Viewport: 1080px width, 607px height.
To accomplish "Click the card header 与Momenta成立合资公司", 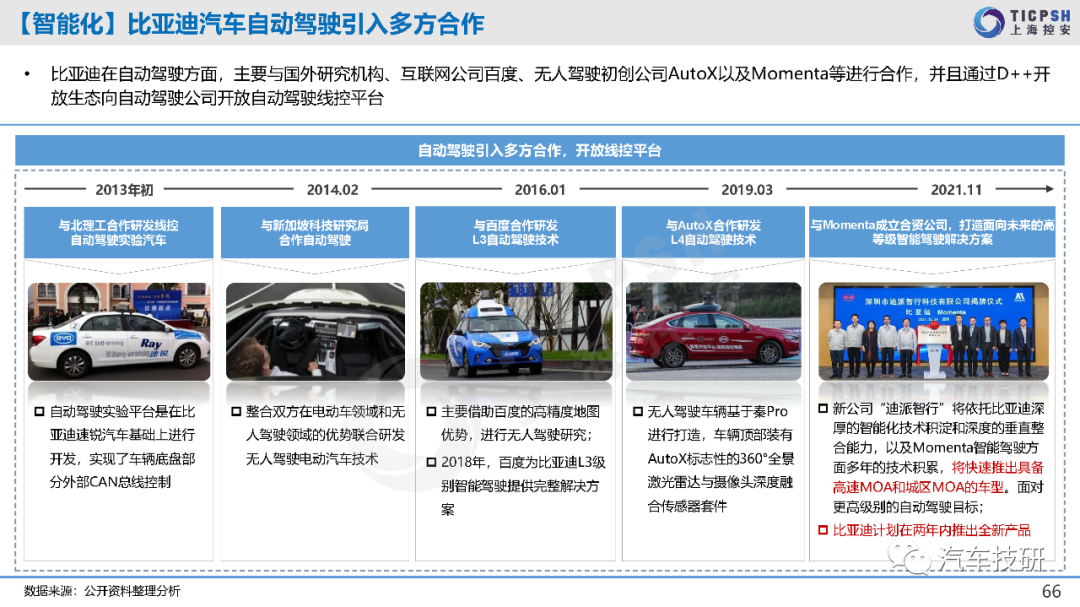I will [x=932, y=232].
